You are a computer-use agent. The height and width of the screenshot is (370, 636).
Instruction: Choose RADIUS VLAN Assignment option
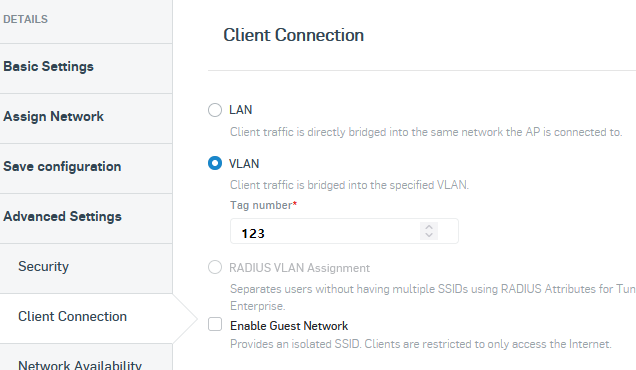coord(215,267)
